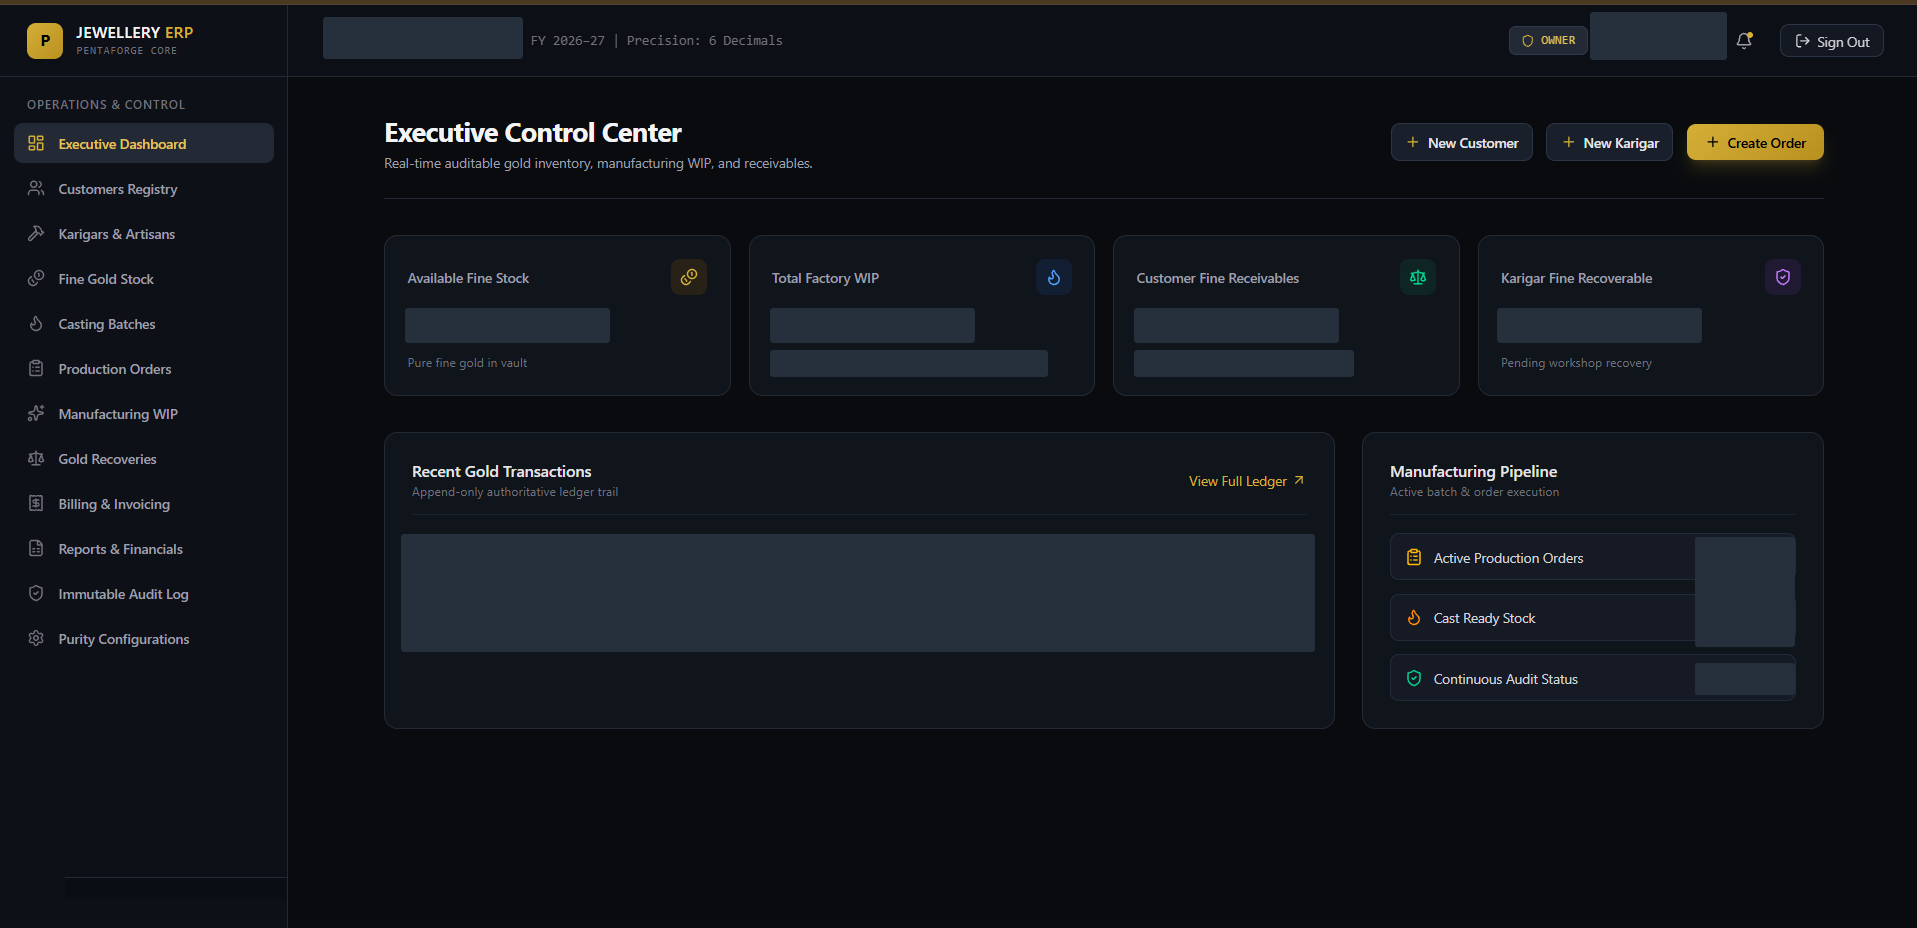This screenshot has width=1917, height=928.
Task: Open Executive Dashboard in sidebar
Action: click(144, 143)
